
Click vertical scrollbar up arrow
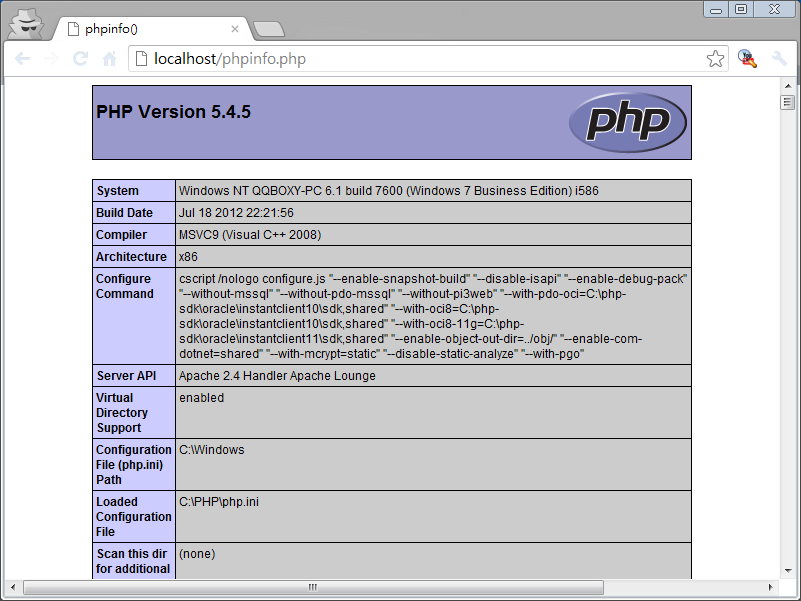788,86
